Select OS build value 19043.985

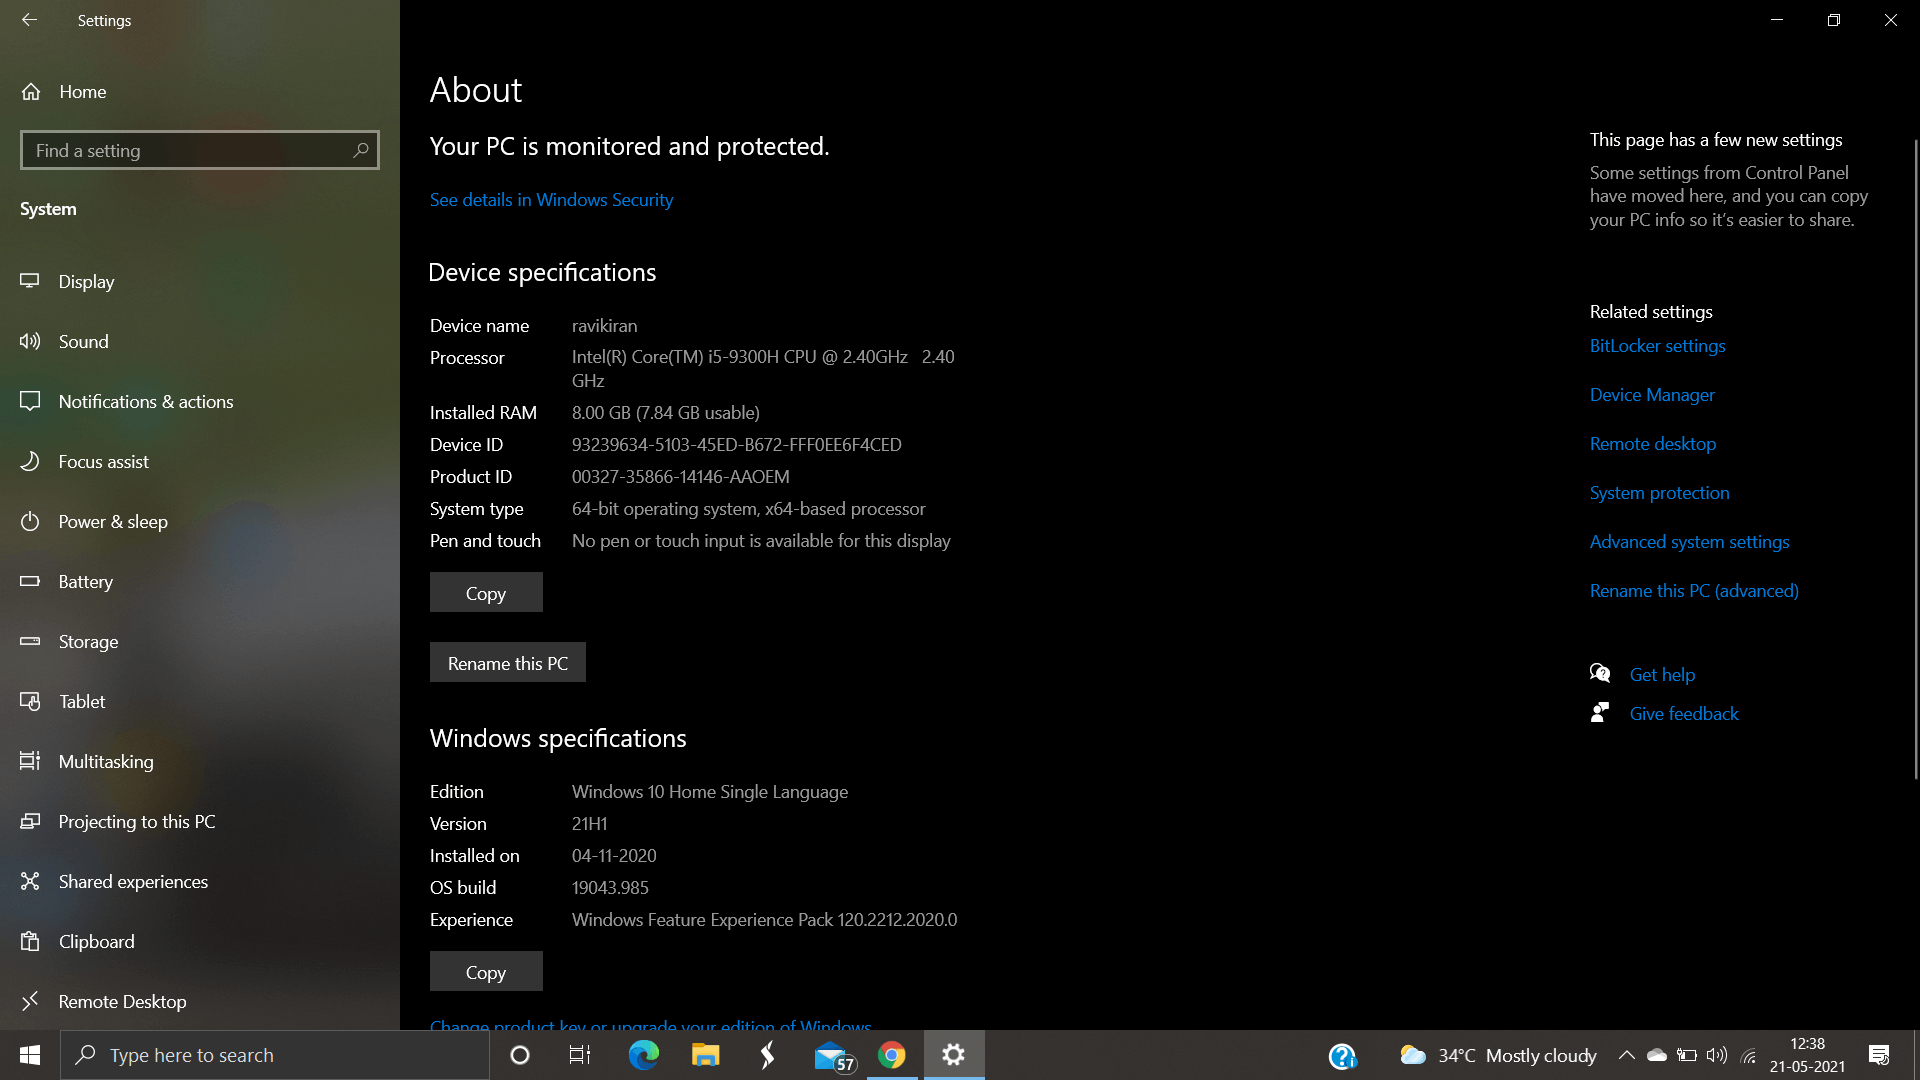(610, 887)
